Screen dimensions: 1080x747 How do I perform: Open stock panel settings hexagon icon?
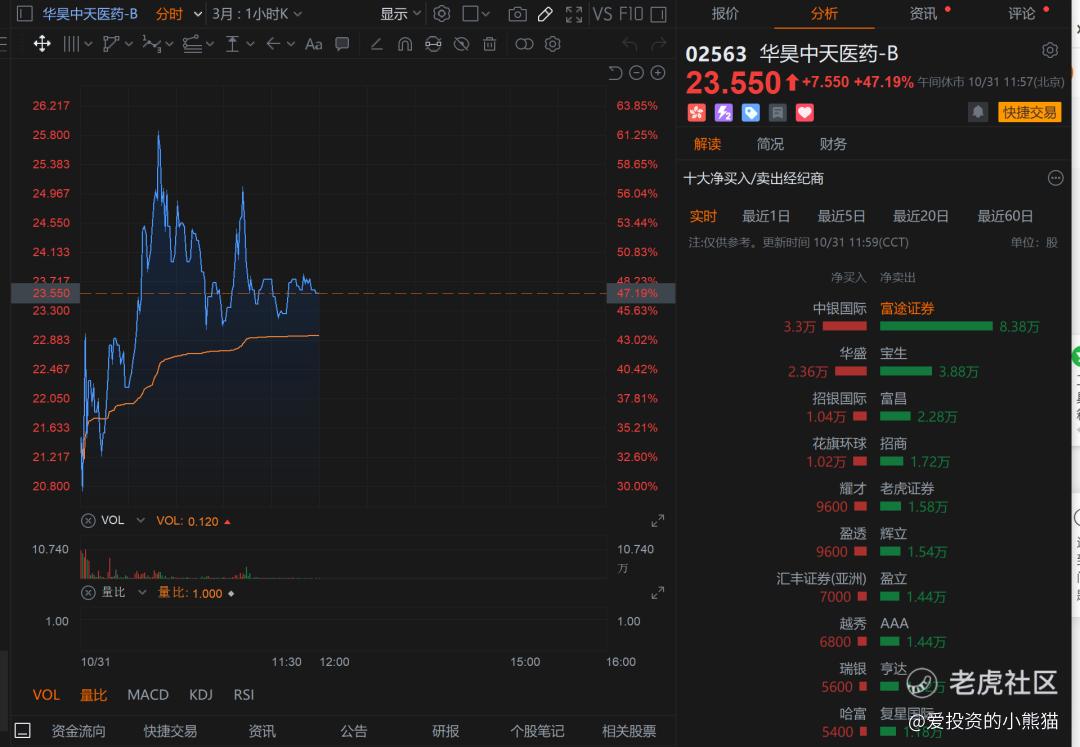click(1050, 50)
